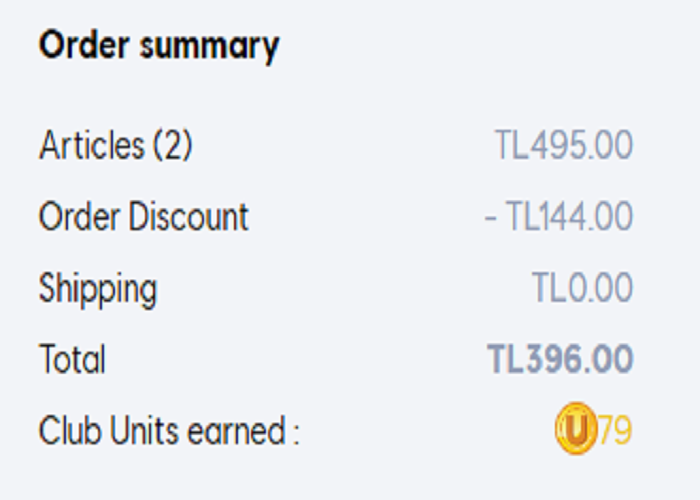Click the 79 club units value

click(615, 430)
